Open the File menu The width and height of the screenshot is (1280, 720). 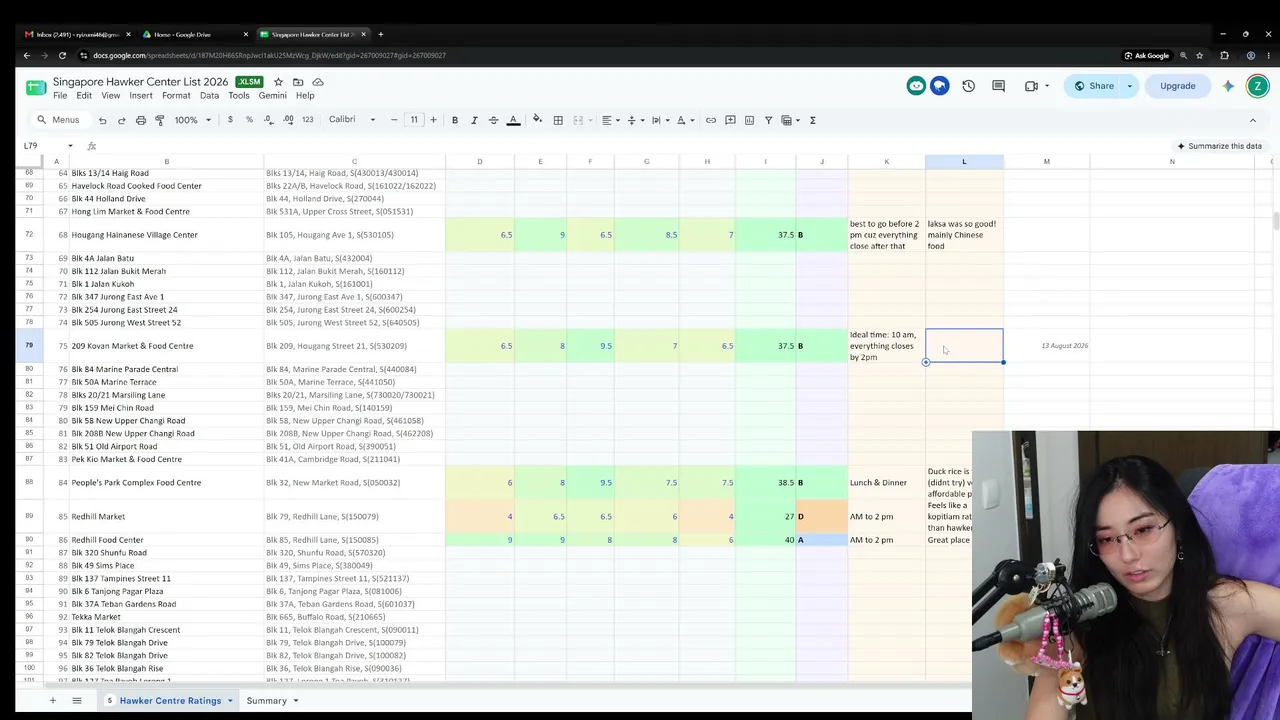[x=60, y=96]
